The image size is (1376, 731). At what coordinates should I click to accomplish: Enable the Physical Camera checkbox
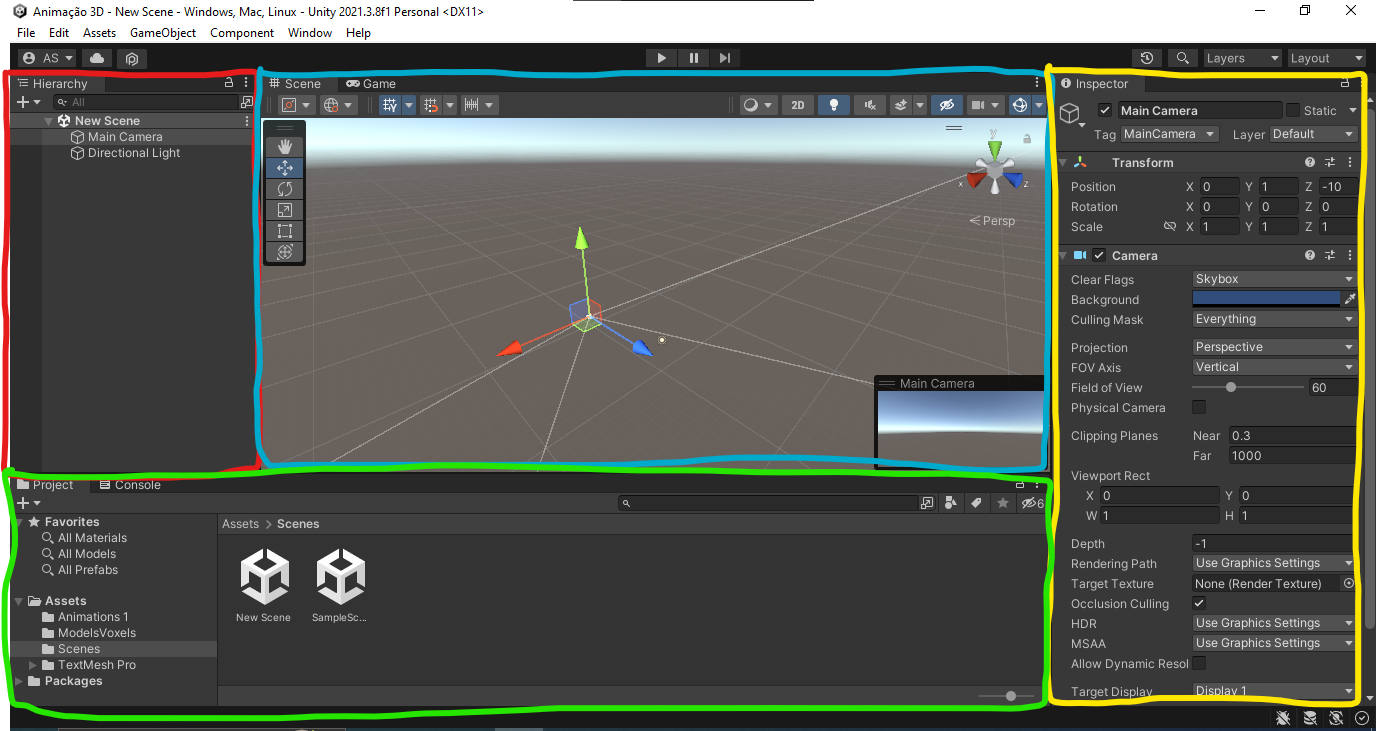coord(1199,407)
